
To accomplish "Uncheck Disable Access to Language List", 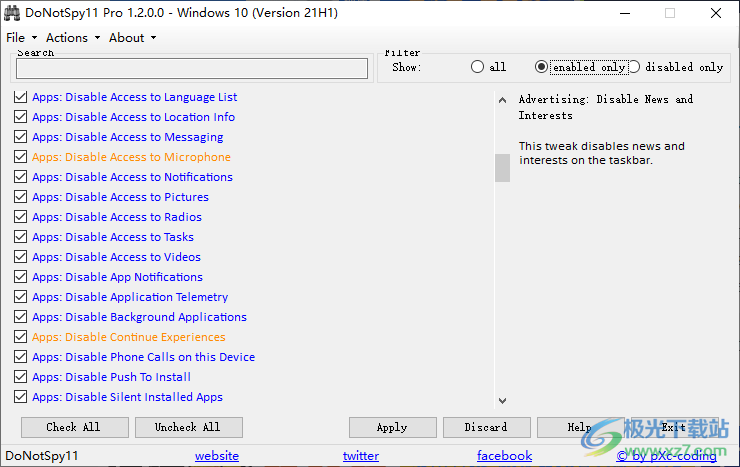I will pos(20,97).
